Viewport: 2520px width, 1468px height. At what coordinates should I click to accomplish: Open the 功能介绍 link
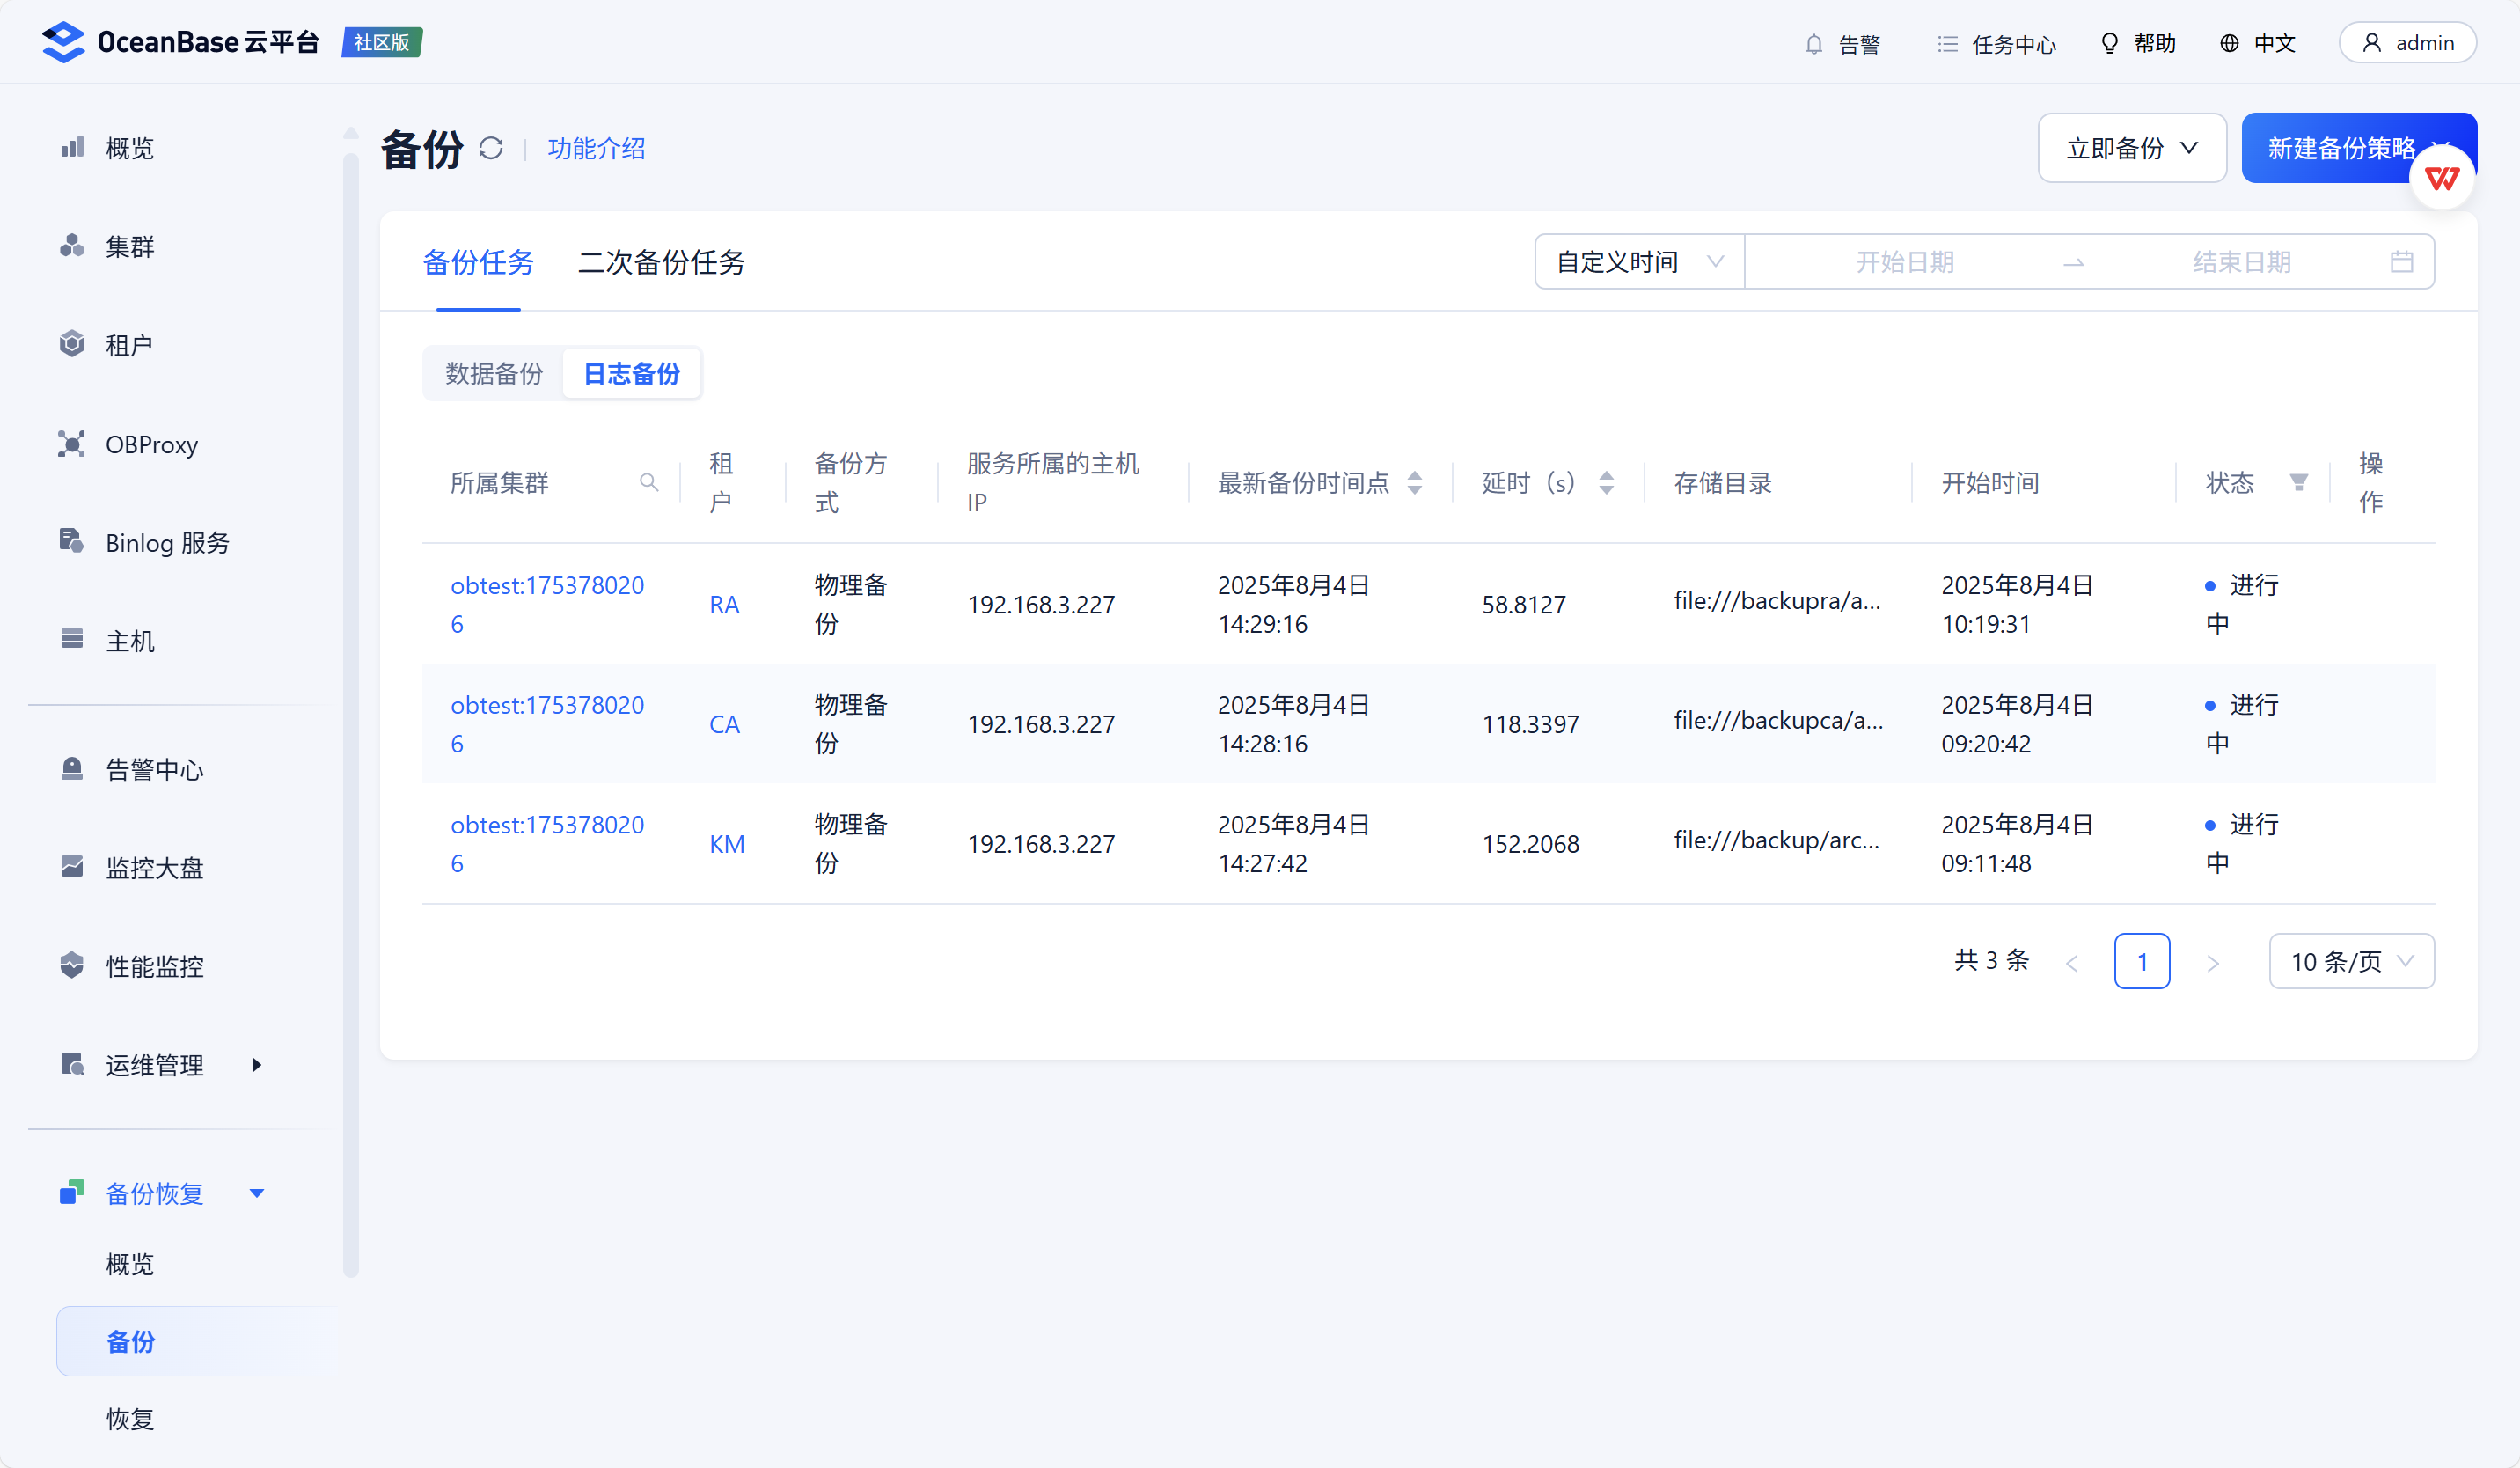pyautogui.click(x=596, y=148)
